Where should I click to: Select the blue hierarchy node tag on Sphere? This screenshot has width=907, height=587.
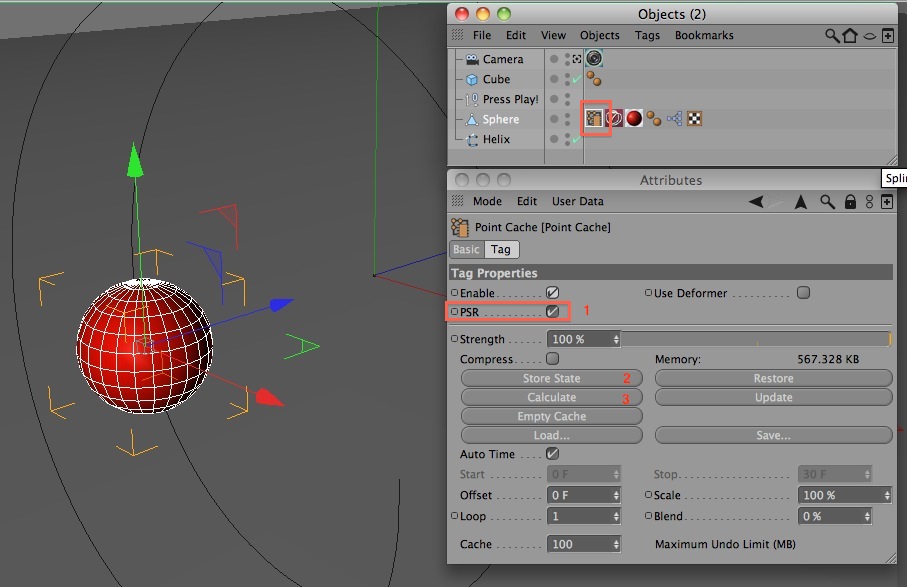pos(674,119)
